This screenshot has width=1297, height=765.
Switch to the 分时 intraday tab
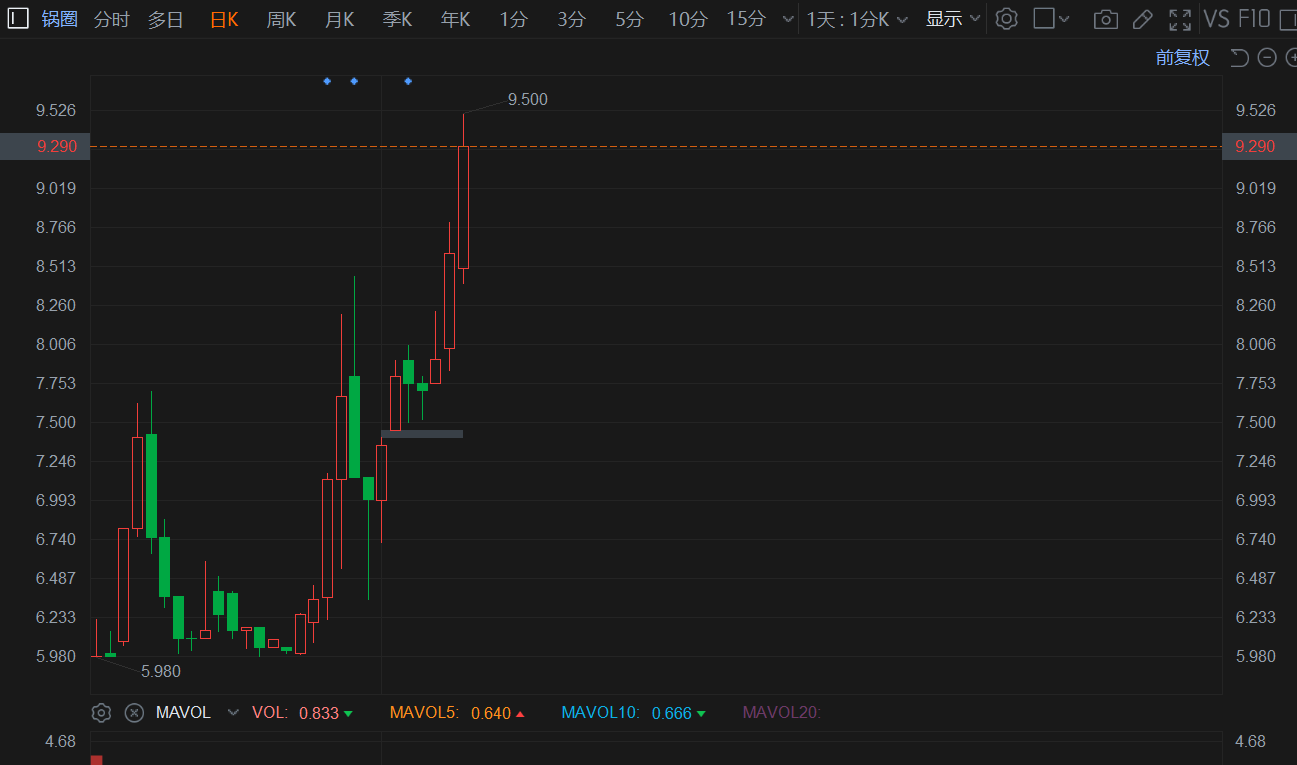[x=111, y=19]
